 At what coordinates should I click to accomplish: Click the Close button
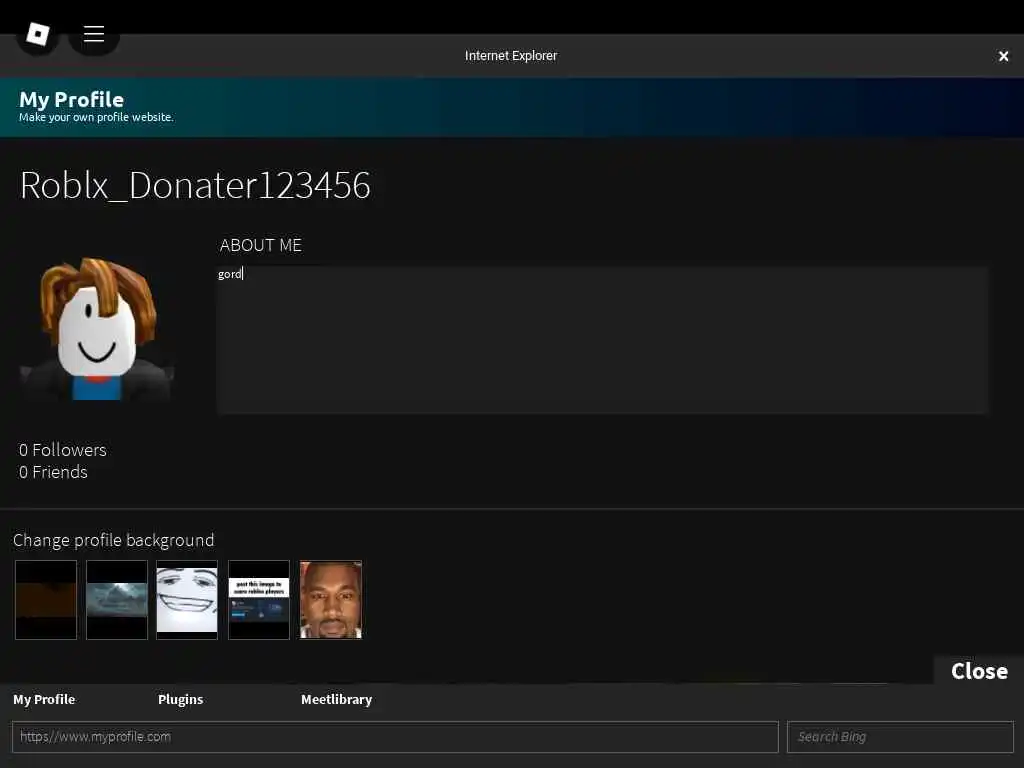[x=979, y=671]
